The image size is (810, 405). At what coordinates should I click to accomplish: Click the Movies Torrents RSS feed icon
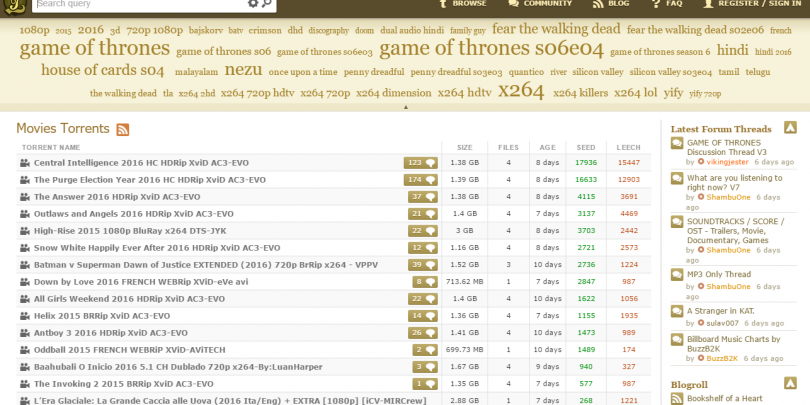point(123,129)
